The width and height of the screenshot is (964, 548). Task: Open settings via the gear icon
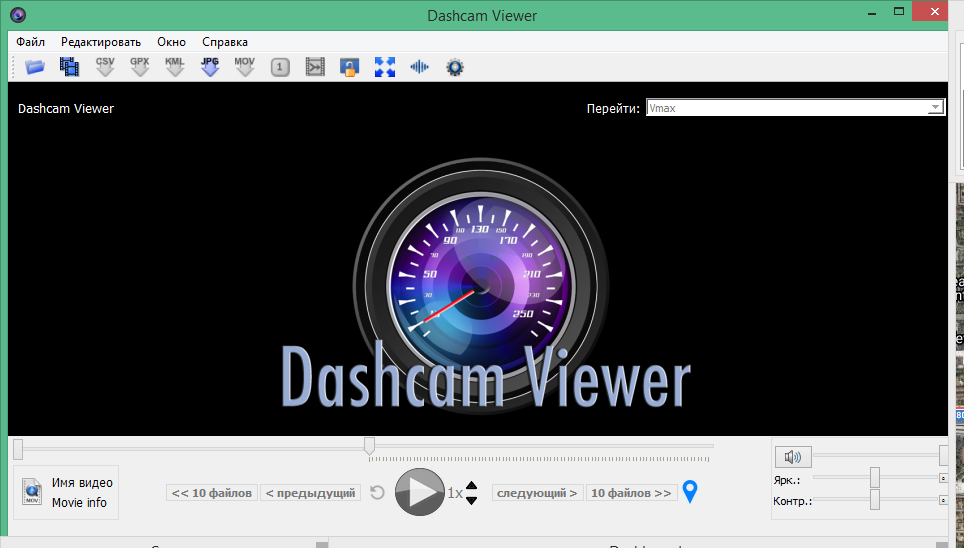click(455, 67)
